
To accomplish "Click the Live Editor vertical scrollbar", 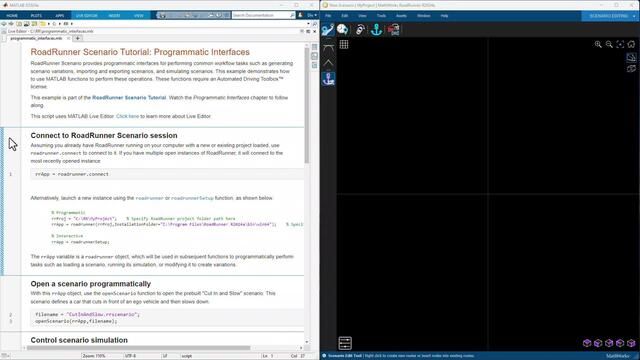I will point(307,106).
